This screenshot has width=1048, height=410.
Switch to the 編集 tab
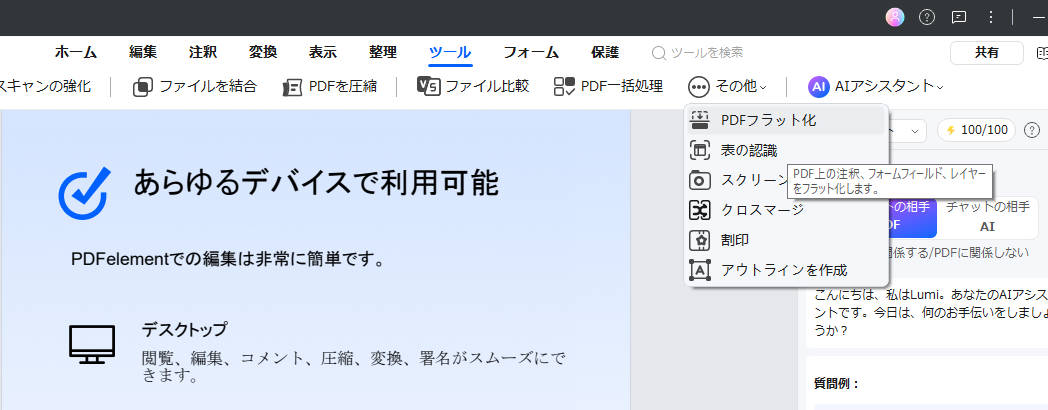(x=142, y=52)
